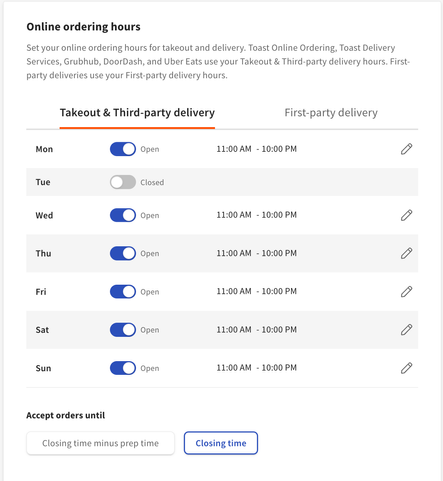The height and width of the screenshot is (481, 443).
Task: Edit Thursday hours with pencil icon
Action: 406,253
